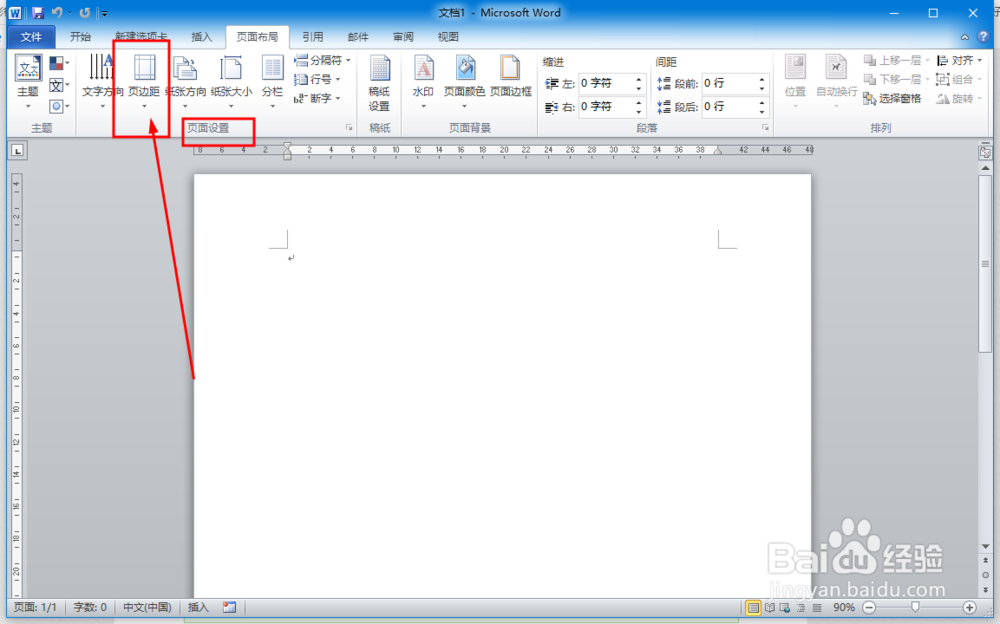Viewport: 1000px width, 624px height.
Task: Decrease the right indent value
Action: [x=639, y=112]
